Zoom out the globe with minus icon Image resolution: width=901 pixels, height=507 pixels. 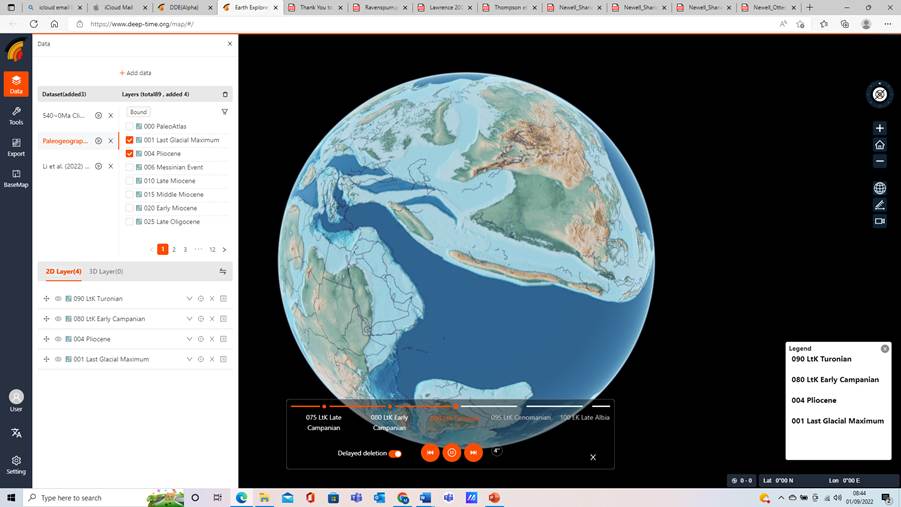[879, 161]
